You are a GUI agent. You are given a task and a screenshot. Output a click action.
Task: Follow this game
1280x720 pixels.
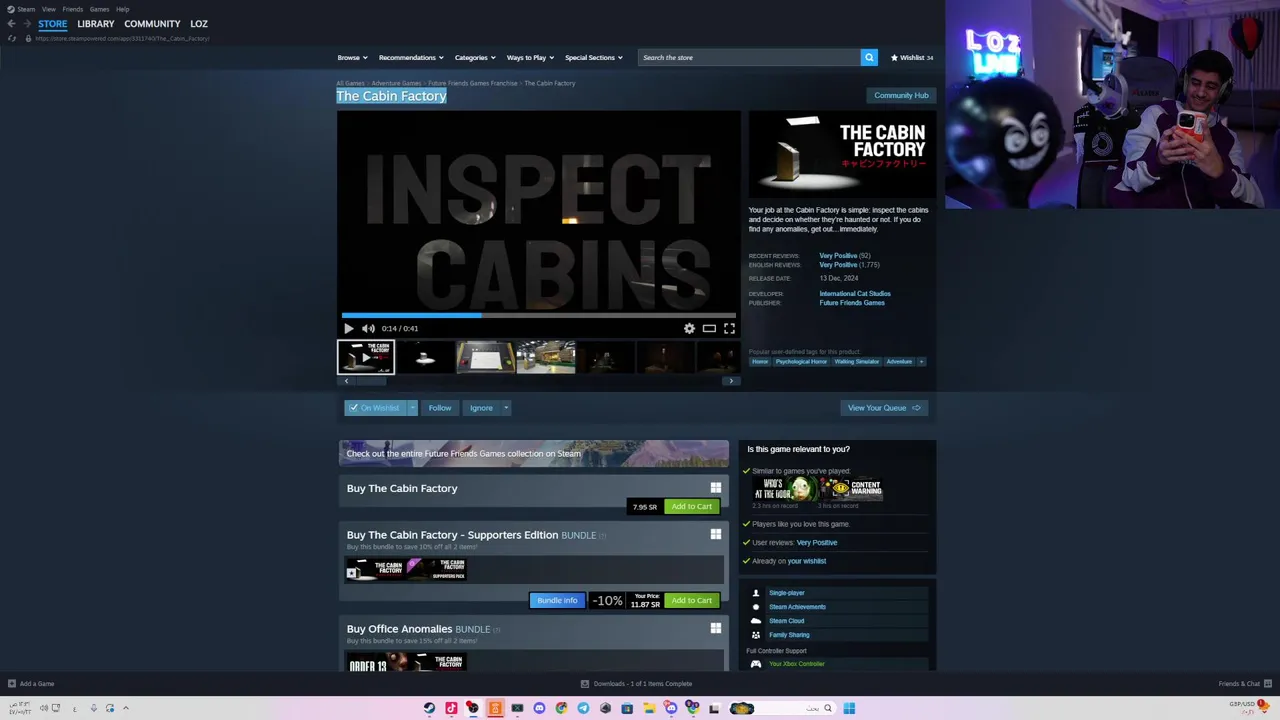tap(440, 408)
